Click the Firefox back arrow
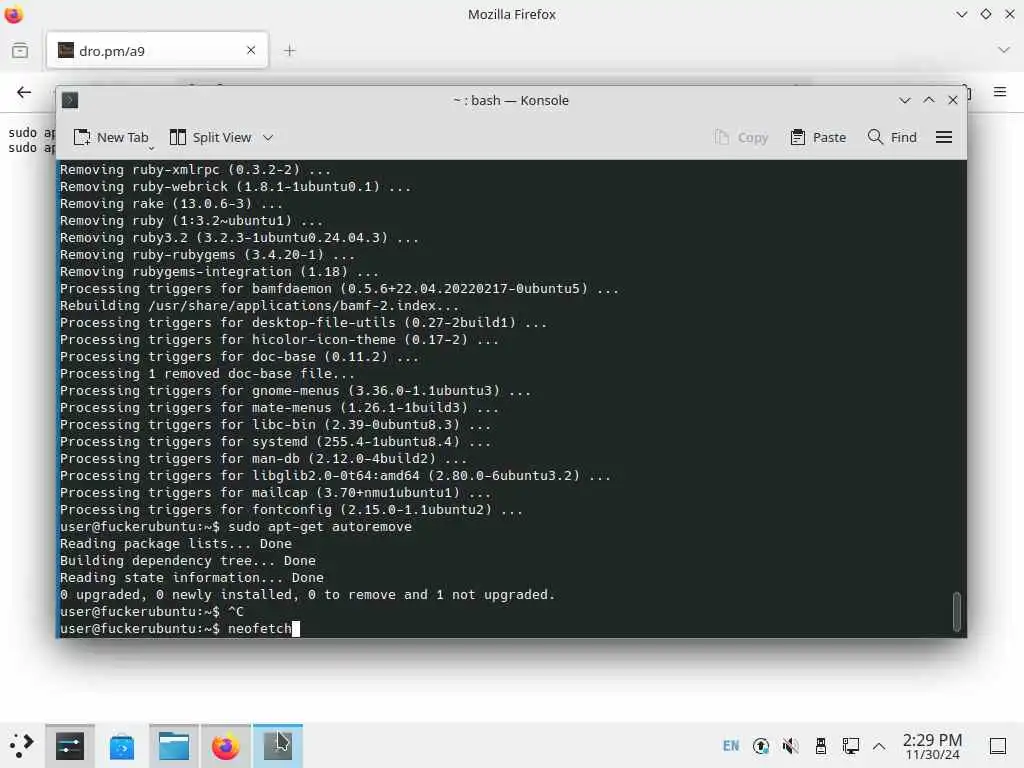Image resolution: width=1024 pixels, height=768 pixels. click(24, 92)
